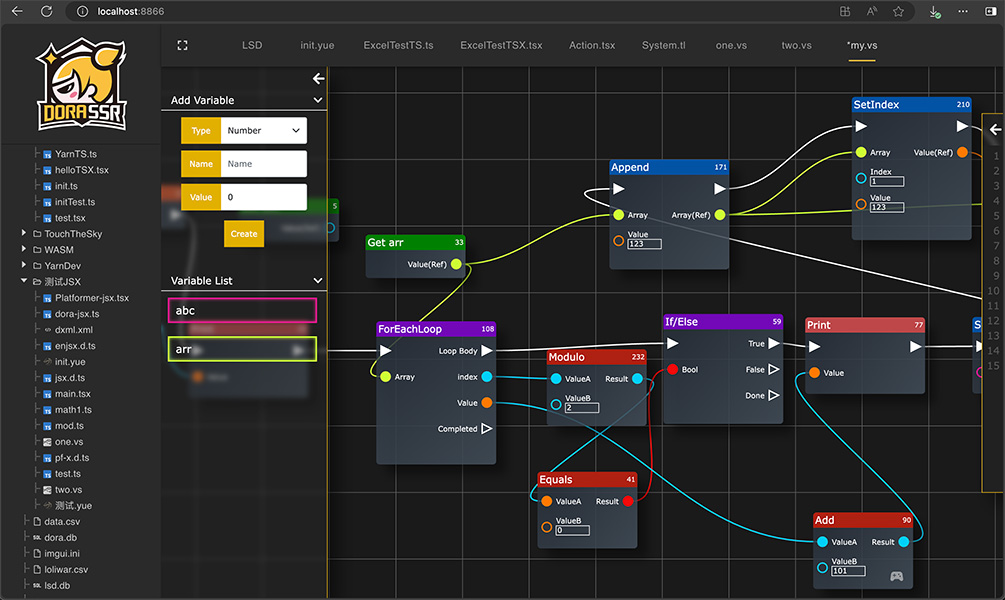1005x600 pixels.
Task: Click the browser refresh icon
Action: pos(46,11)
